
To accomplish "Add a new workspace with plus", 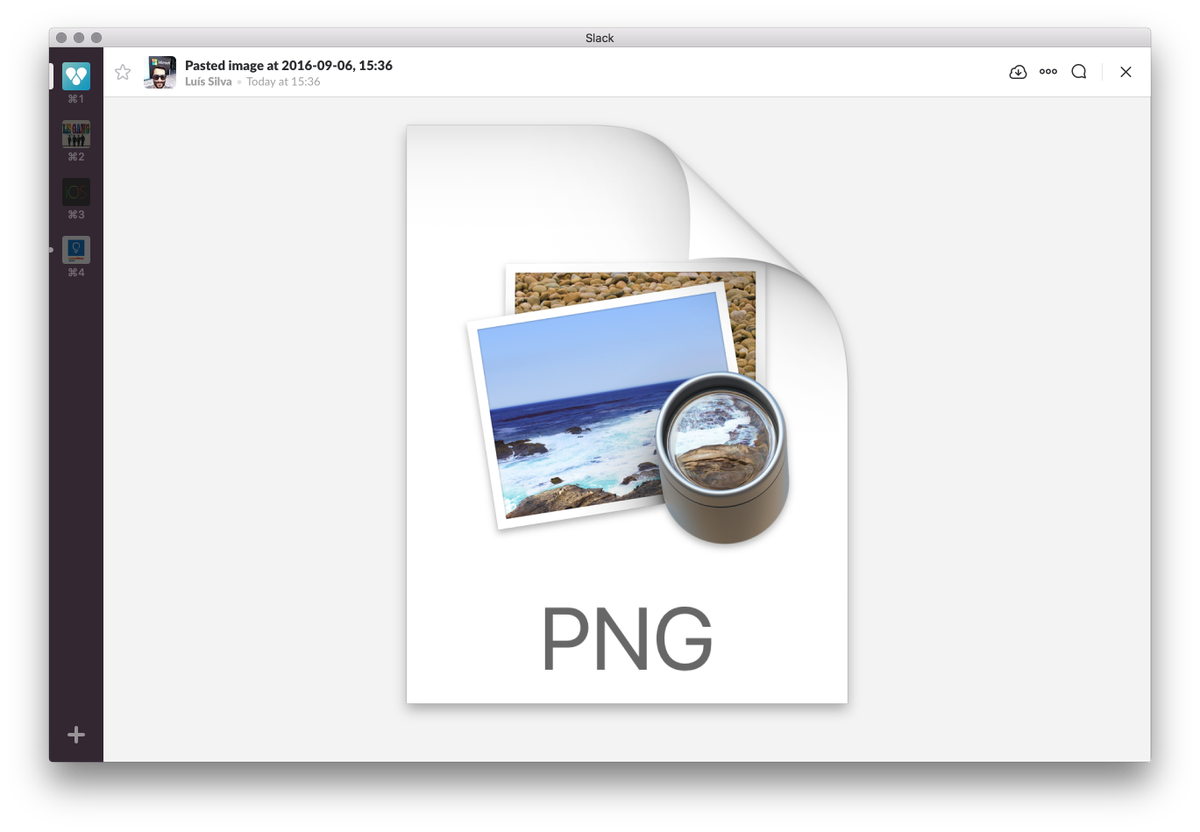I will 76,735.
